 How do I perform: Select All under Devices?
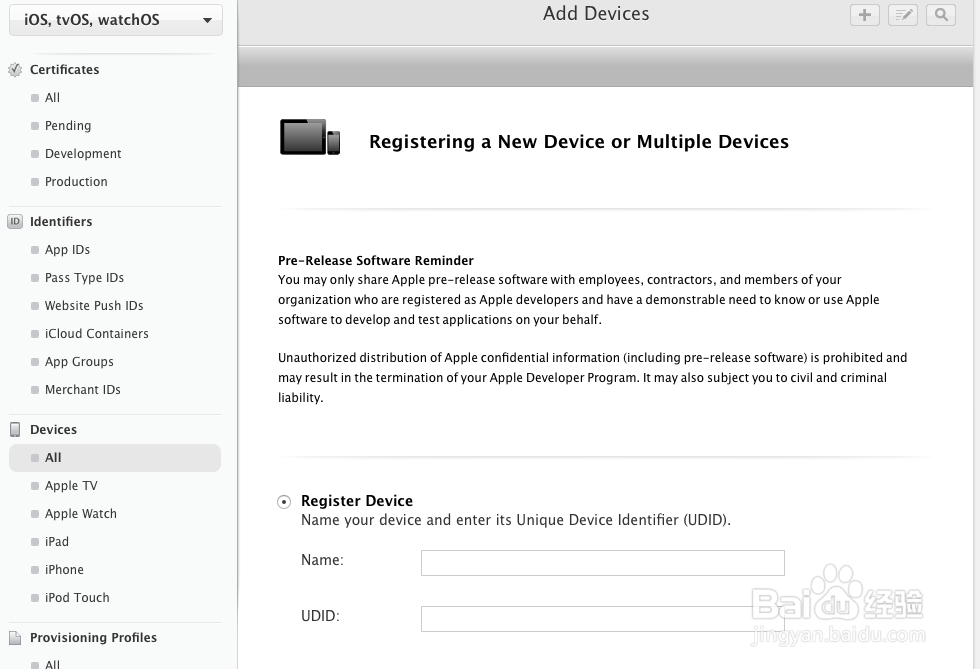tap(115, 458)
